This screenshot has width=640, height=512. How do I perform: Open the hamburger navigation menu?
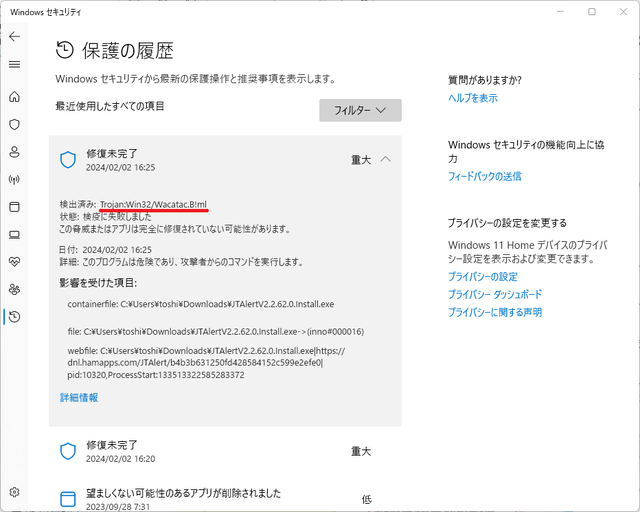(x=14, y=65)
